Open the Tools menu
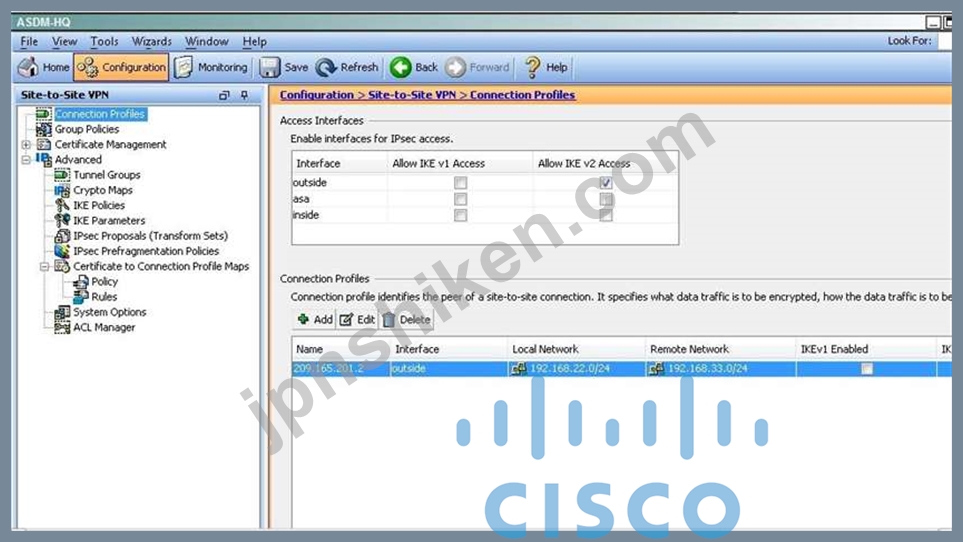Screen dimensions: 963x542 click(104, 41)
